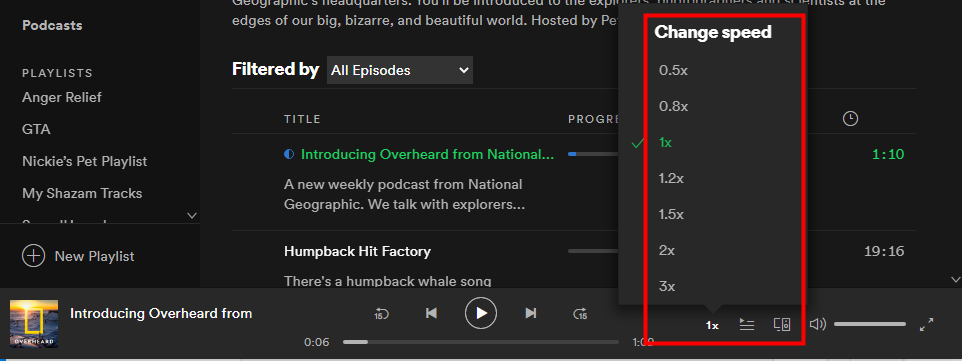
Task: Skip to next track
Action: coord(531,313)
